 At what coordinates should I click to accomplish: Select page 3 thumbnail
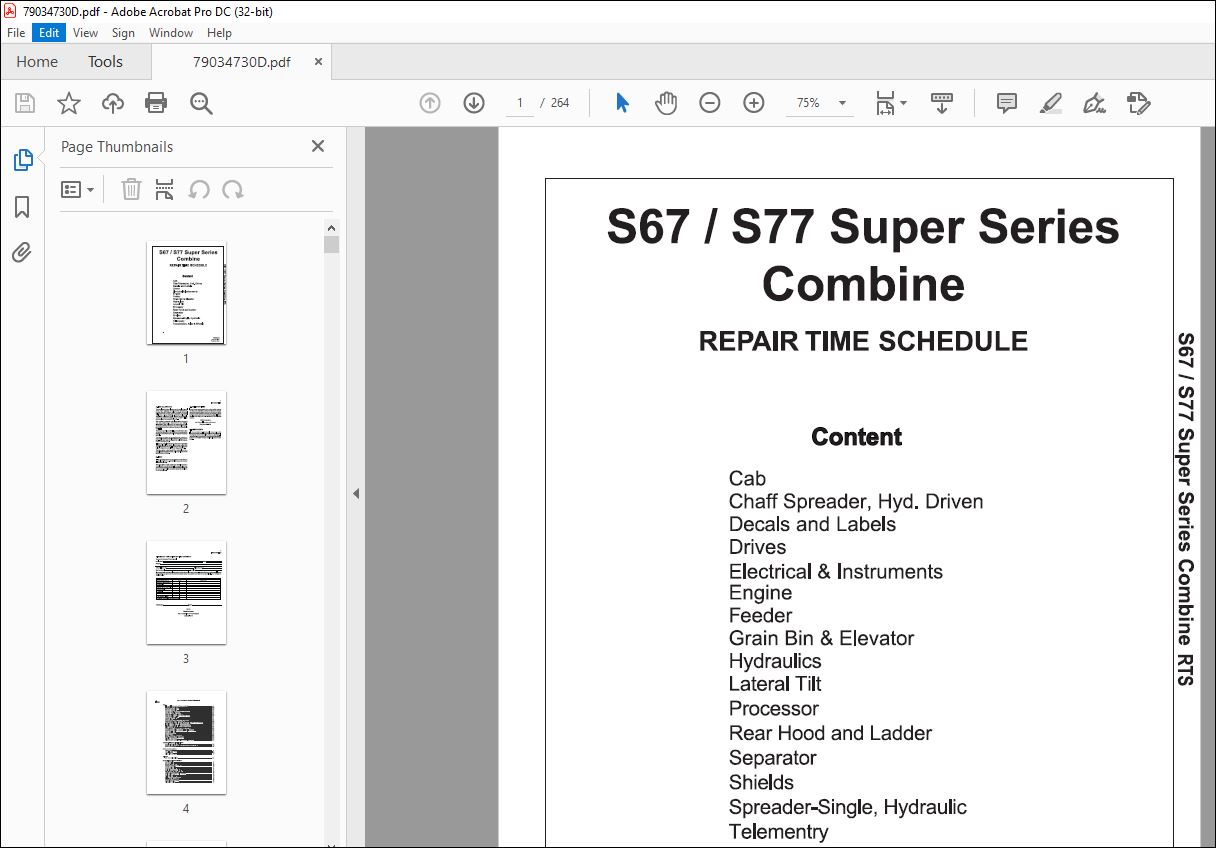tap(186, 593)
